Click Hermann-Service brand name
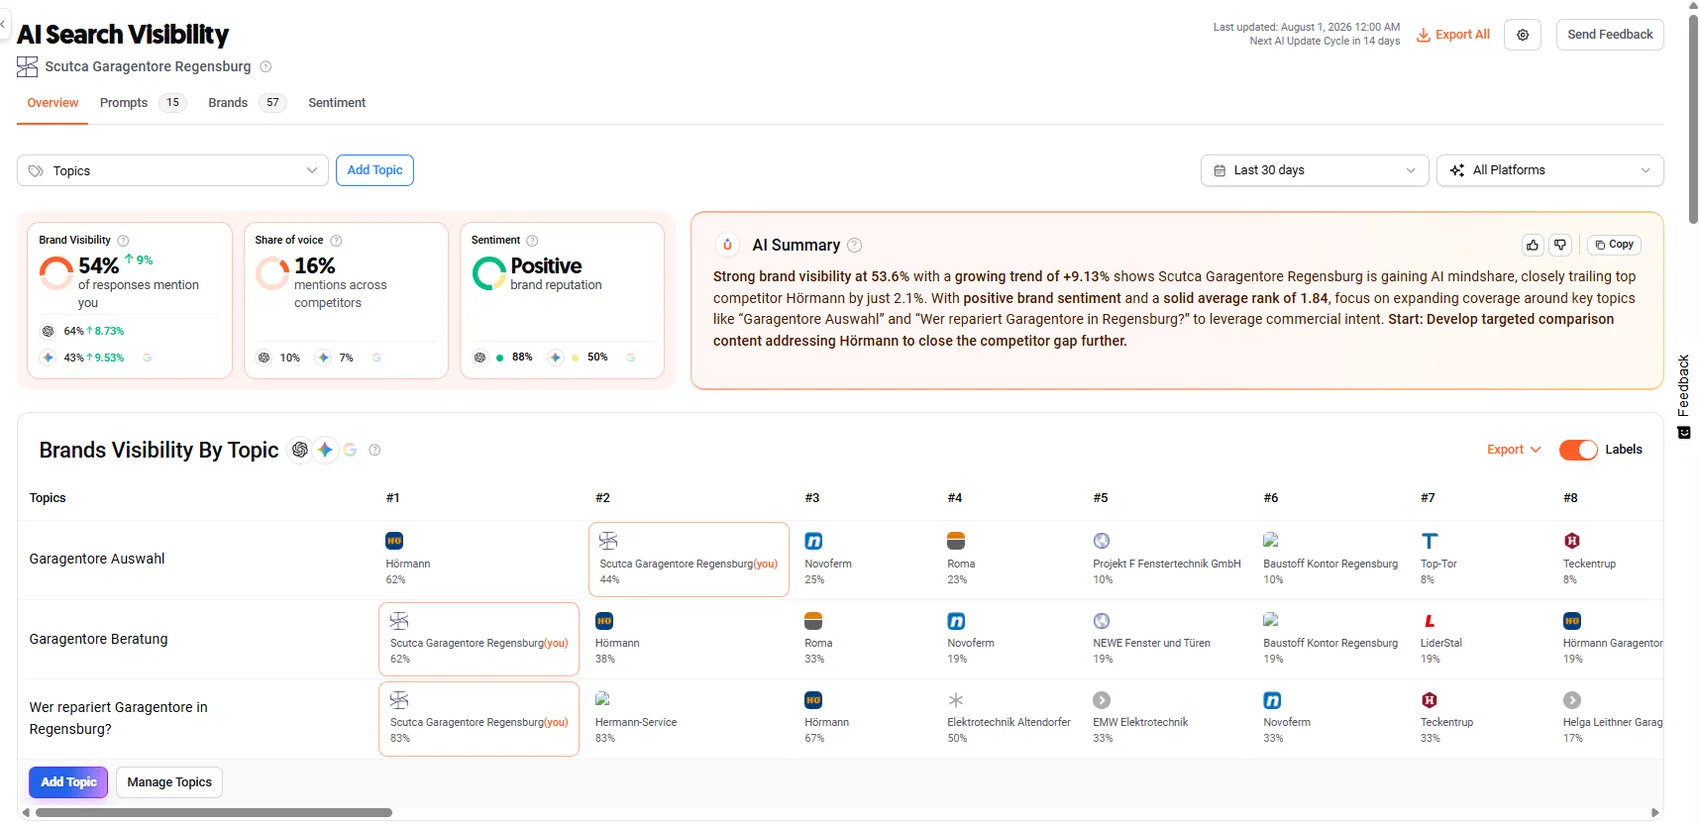This screenshot has width=1700, height=824. point(636,722)
